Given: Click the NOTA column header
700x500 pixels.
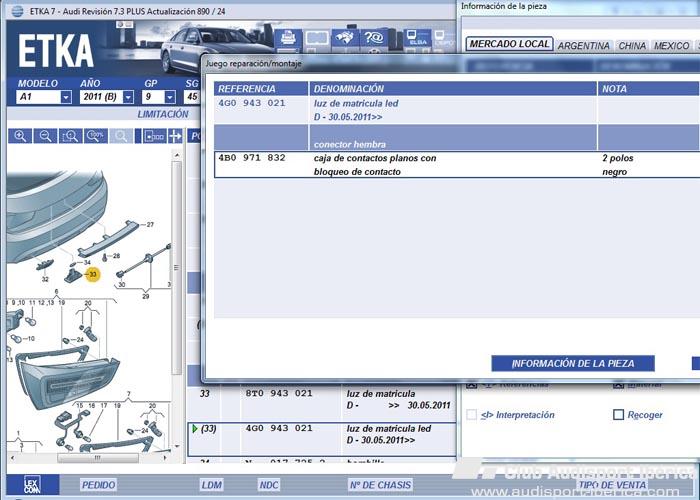Looking at the screenshot, I should point(649,88).
